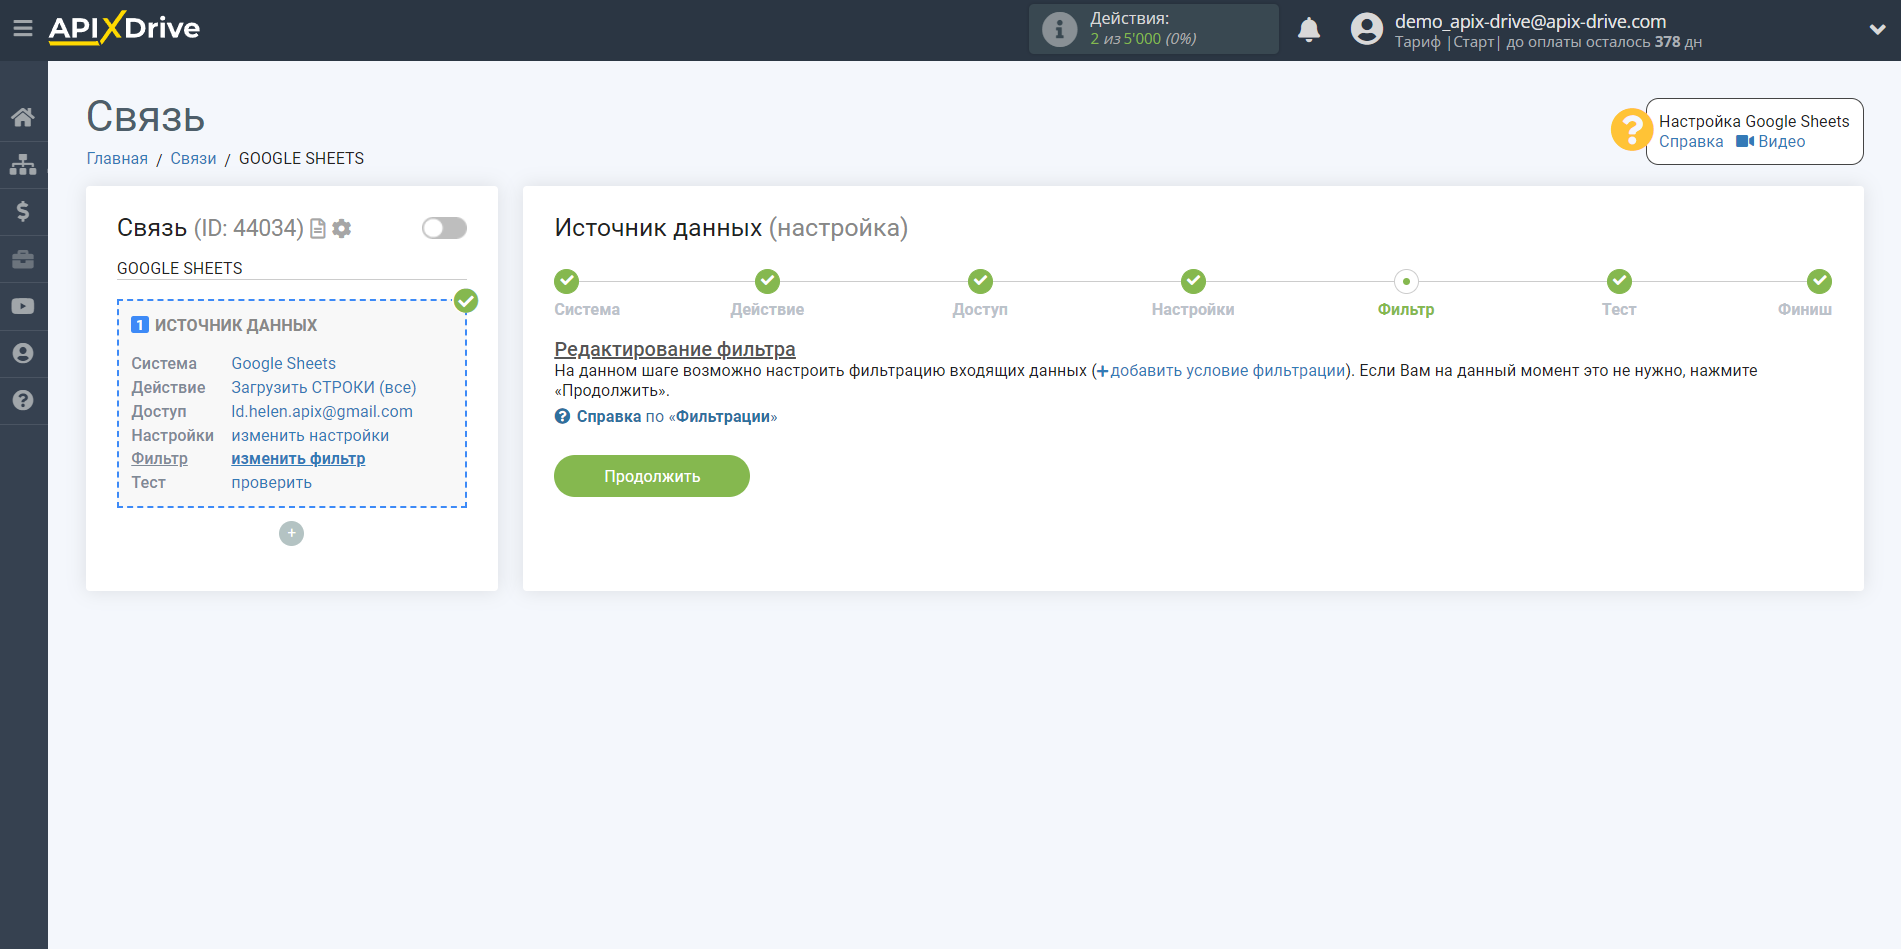Viewport: 1901px width, 949px height.
Task: Click the yellow question help icon
Action: 1631,130
